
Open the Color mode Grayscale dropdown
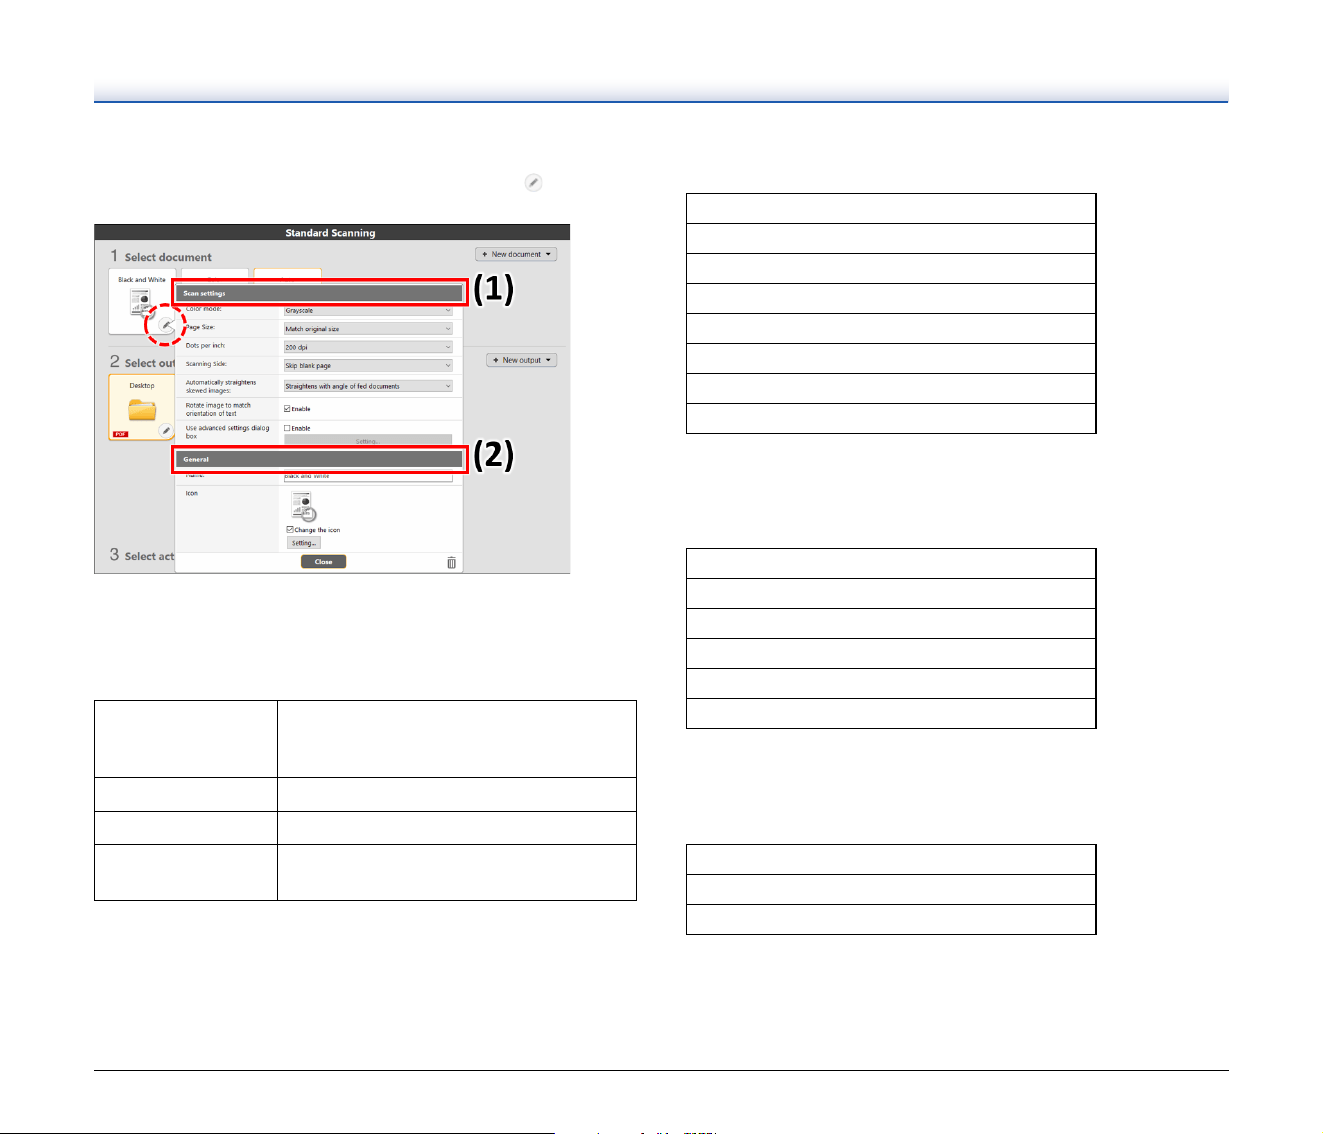(x=368, y=310)
